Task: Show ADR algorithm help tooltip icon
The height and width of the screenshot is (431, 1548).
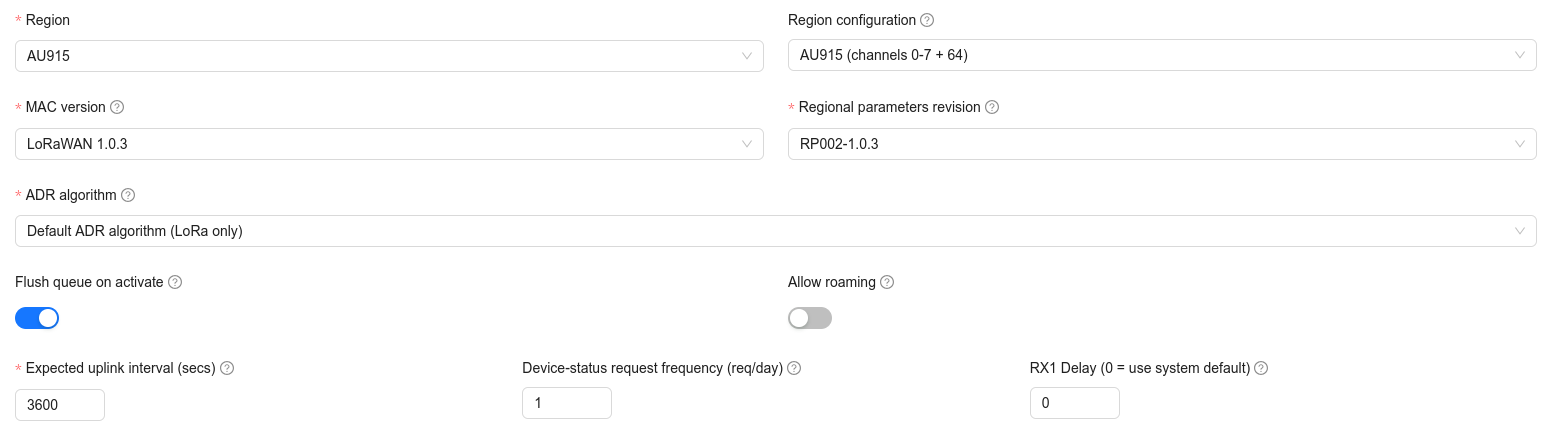Action: pyautogui.click(x=128, y=195)
